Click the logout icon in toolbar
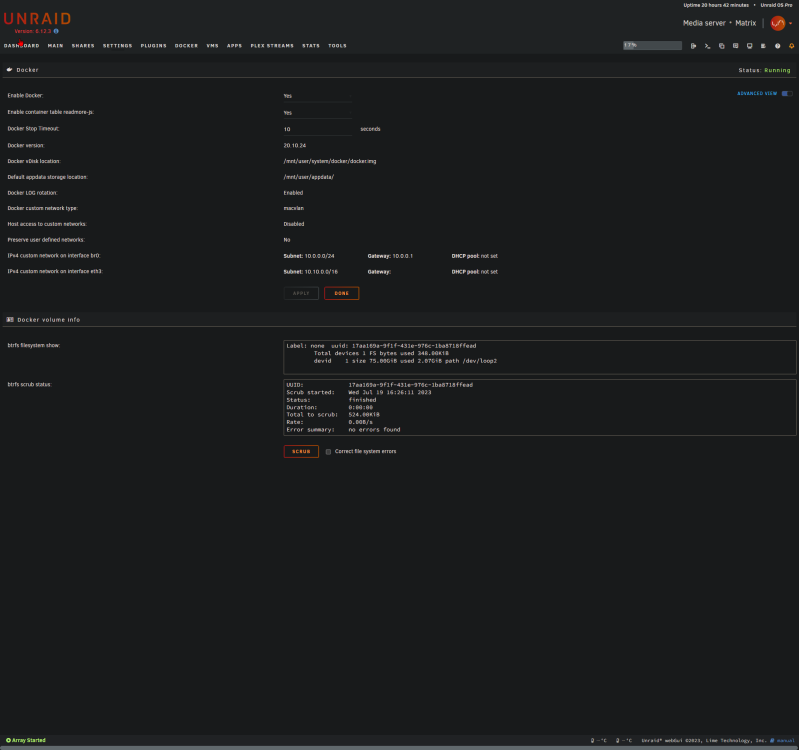The image size is (799, 750). coord(694,46)
